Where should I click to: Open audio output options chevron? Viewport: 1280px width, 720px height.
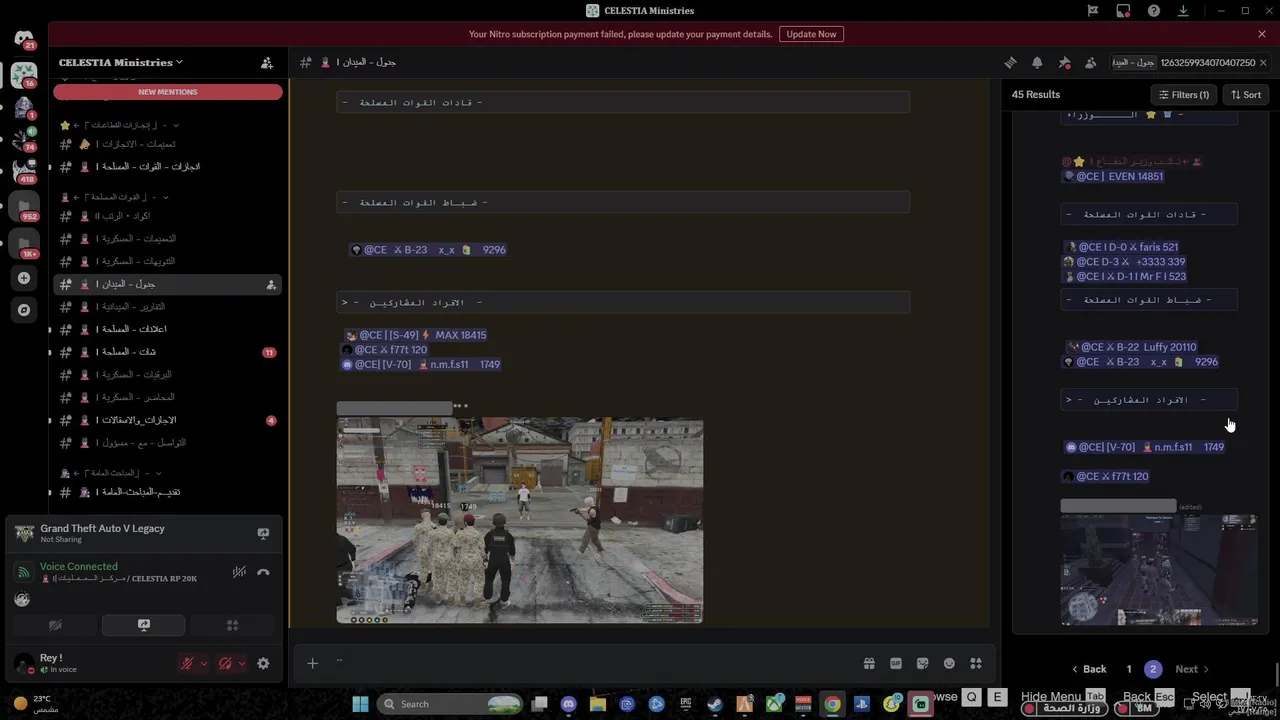point(242,663)
